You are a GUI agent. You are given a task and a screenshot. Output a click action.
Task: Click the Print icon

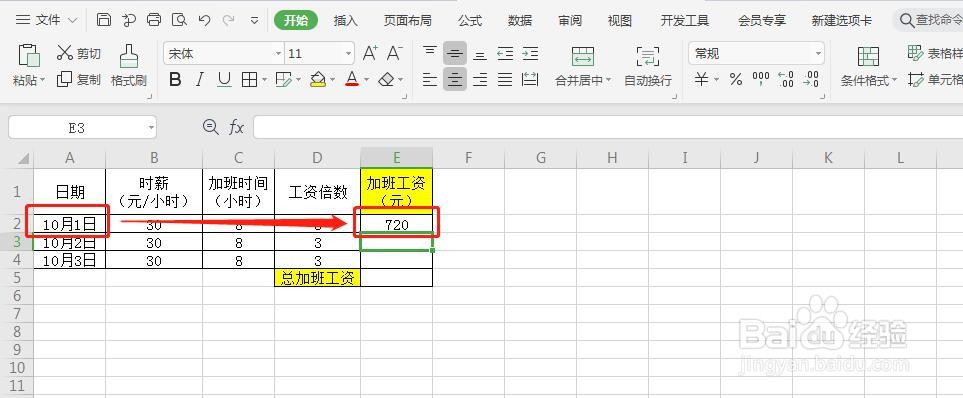[x=154, y=20]
